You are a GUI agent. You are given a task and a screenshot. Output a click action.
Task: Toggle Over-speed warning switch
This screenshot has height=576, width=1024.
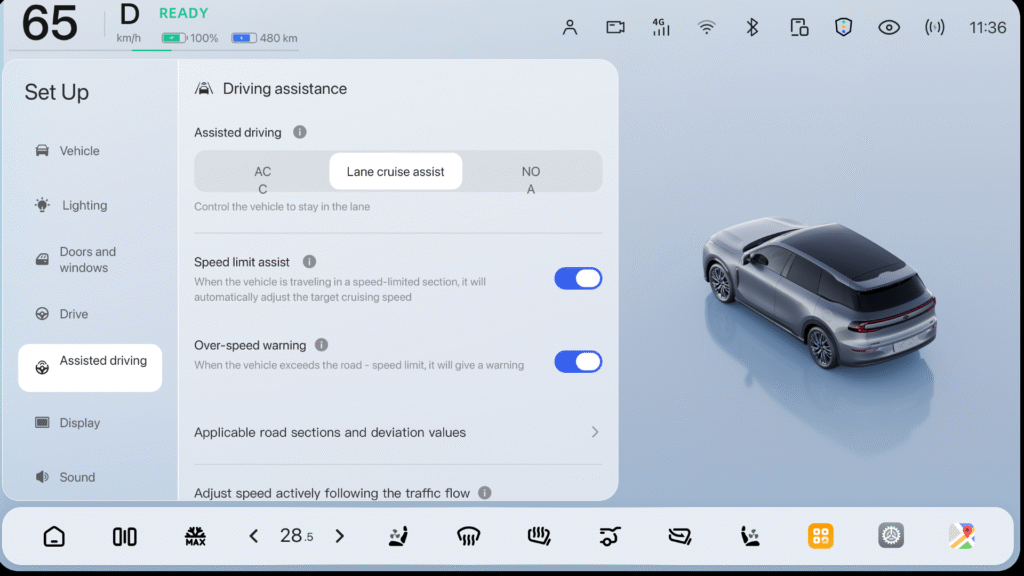pyautogui.click(x=578, y=361)
